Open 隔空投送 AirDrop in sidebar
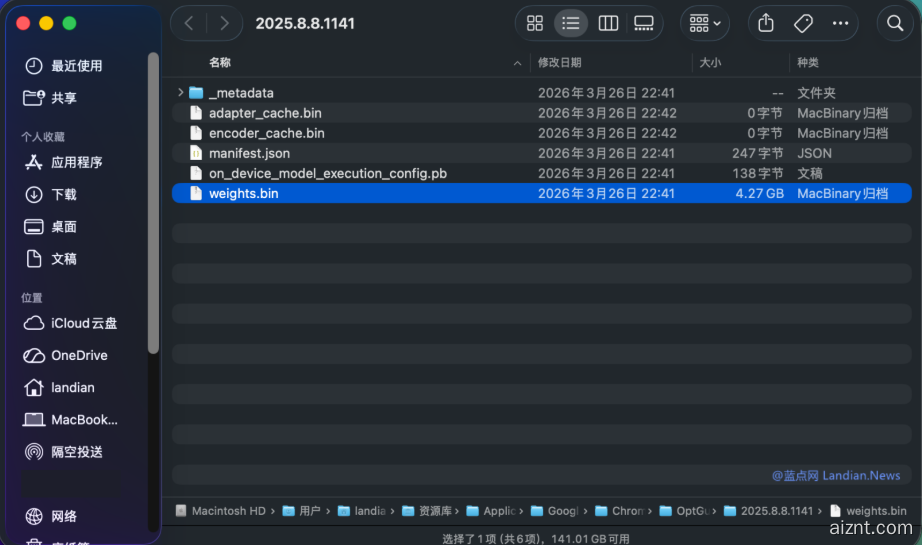The height and width of the screenshot is (545, 923). click(64, 452)
